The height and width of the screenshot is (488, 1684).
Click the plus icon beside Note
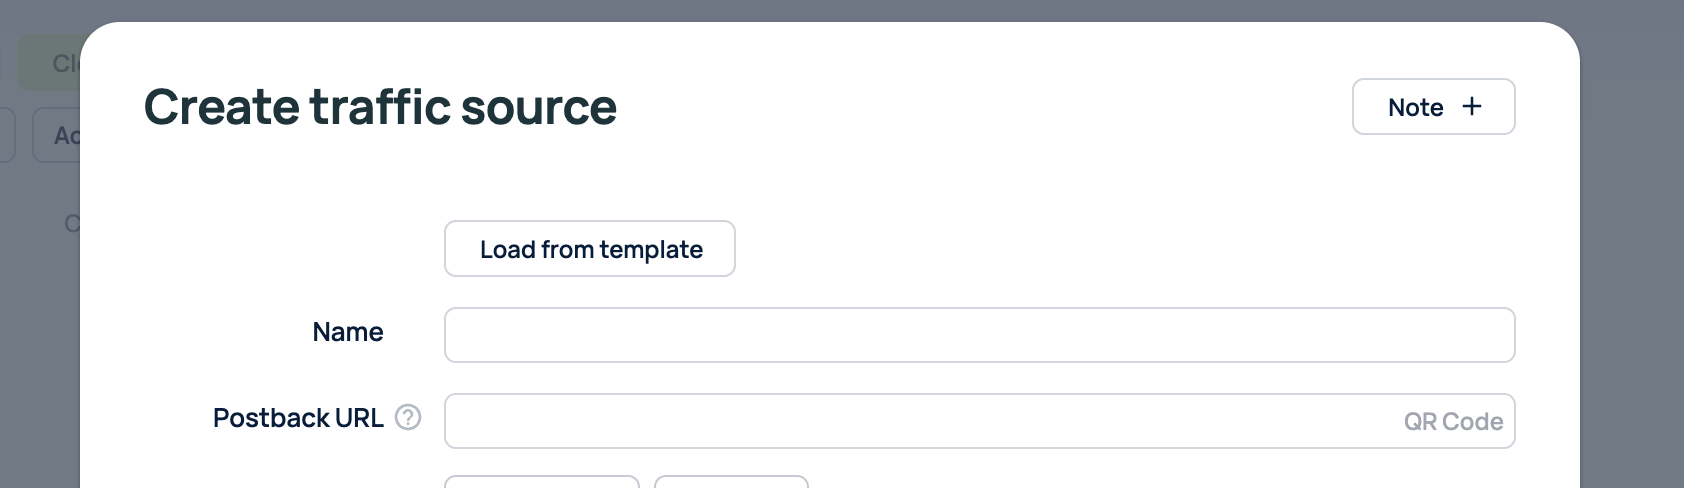tap(1471, 107)
